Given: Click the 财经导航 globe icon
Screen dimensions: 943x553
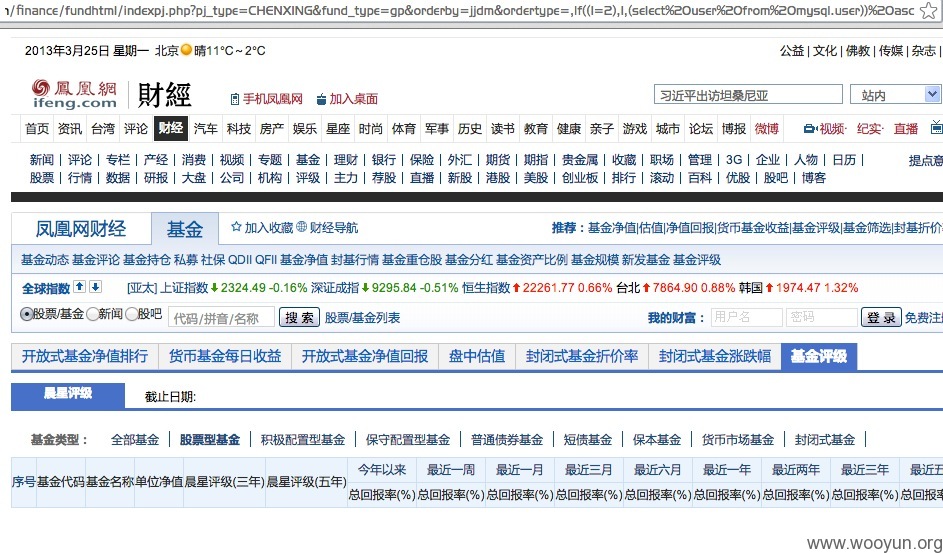Looking at the screenshot, I should click(x=301, y=227).
